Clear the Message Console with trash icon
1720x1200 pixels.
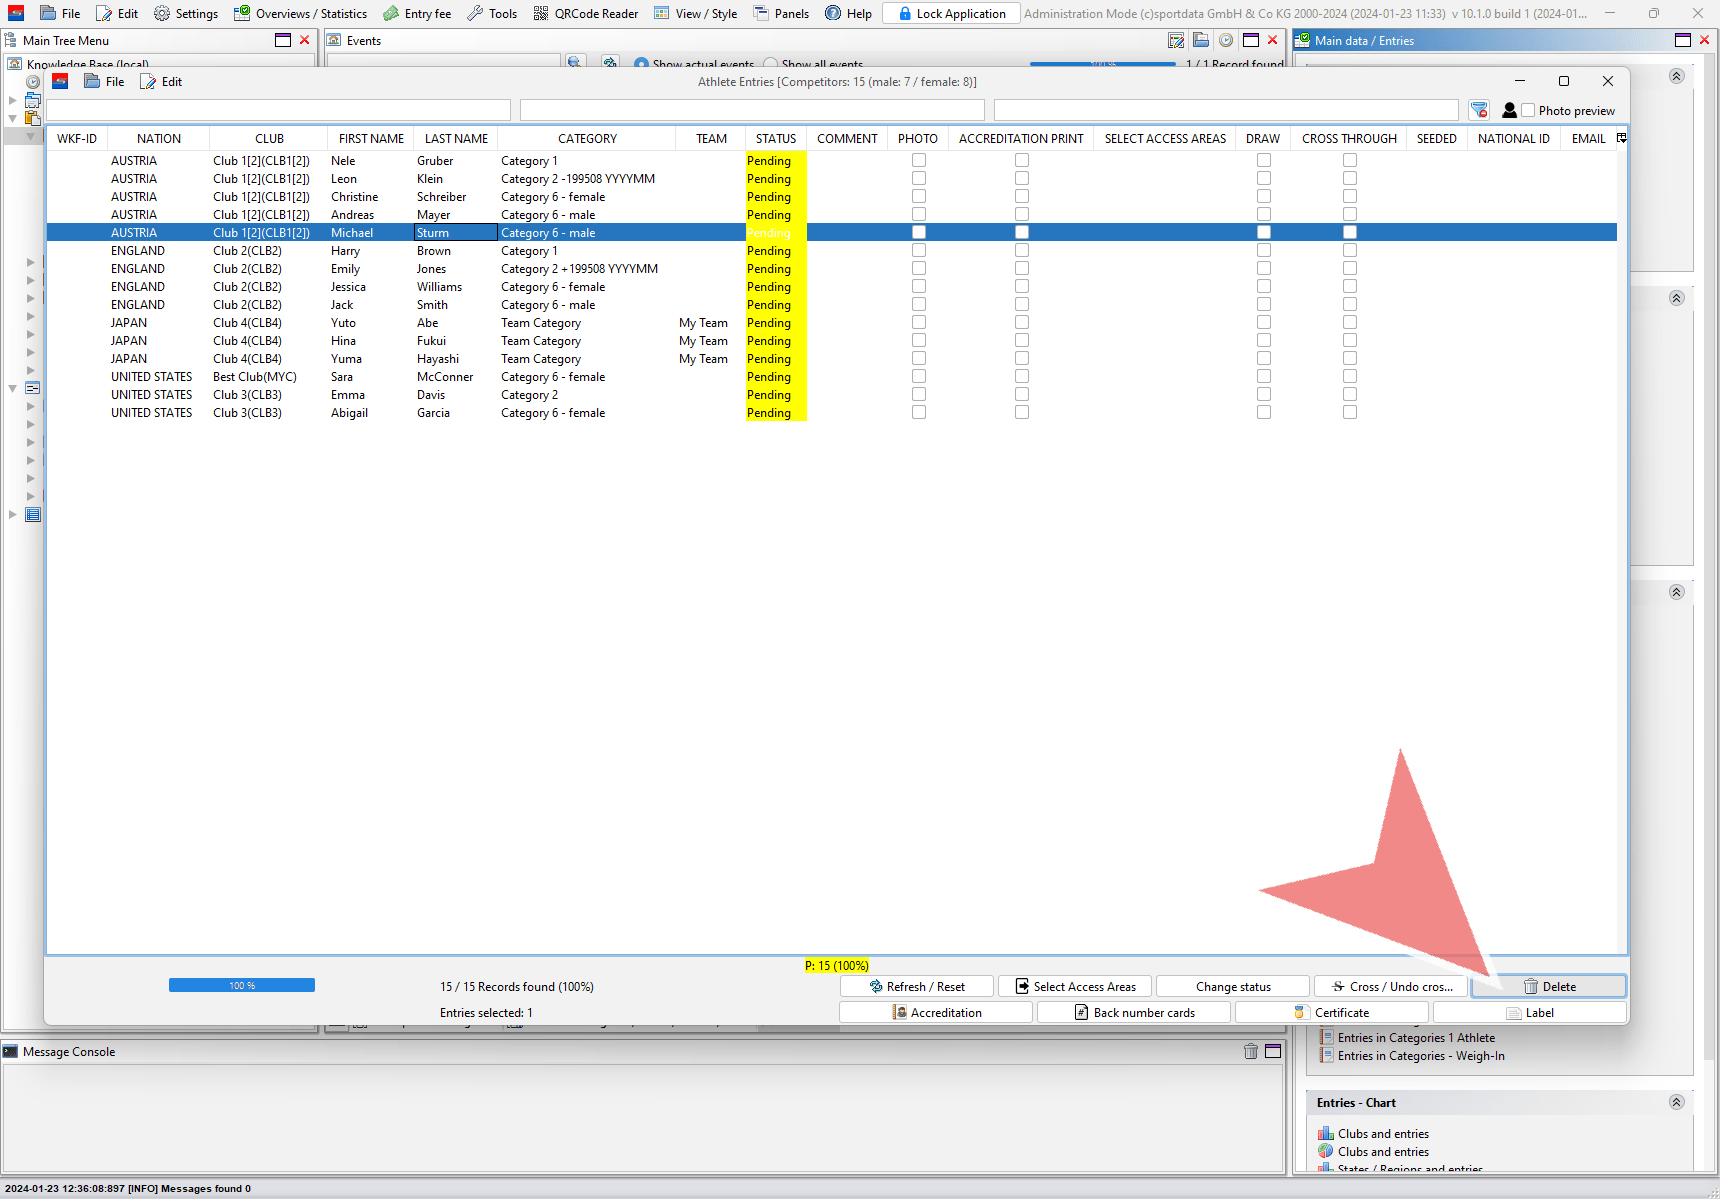[1250, 1051]
